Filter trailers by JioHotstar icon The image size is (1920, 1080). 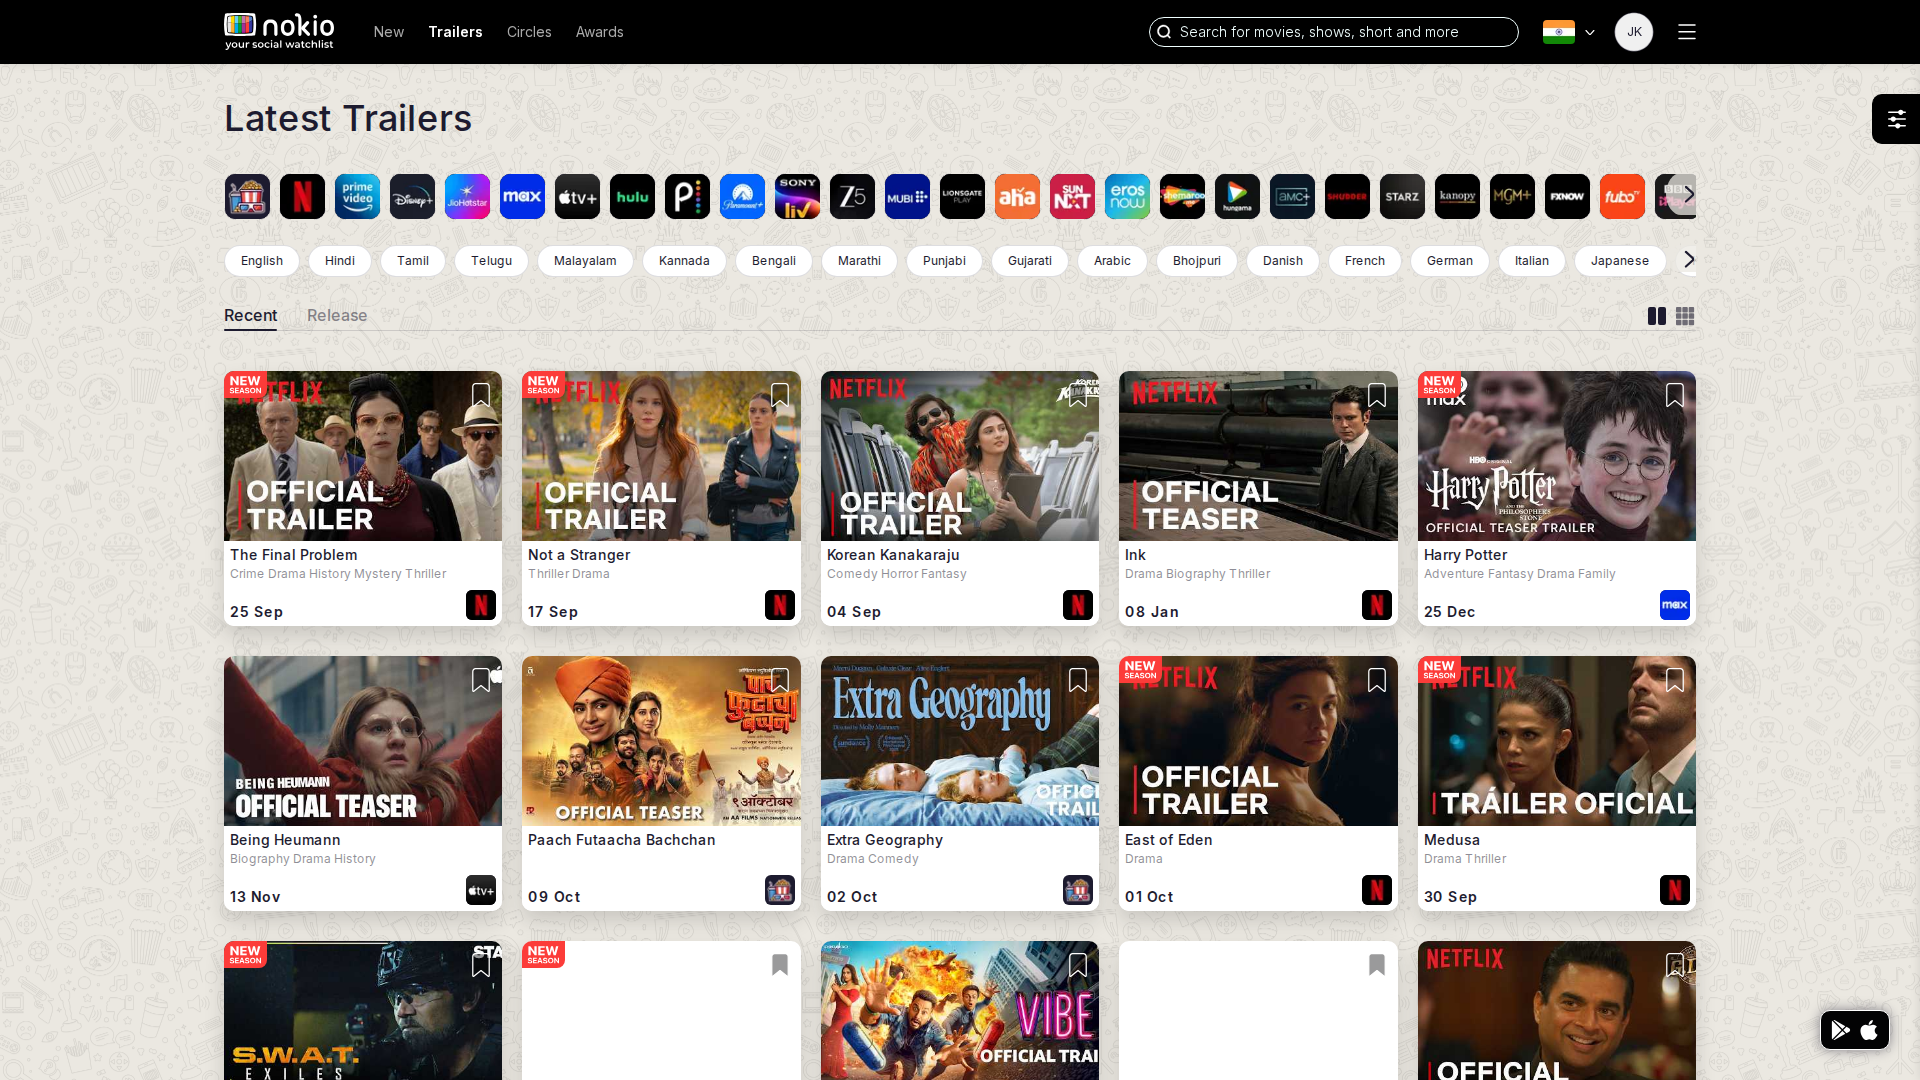click(x=467, y=197)
